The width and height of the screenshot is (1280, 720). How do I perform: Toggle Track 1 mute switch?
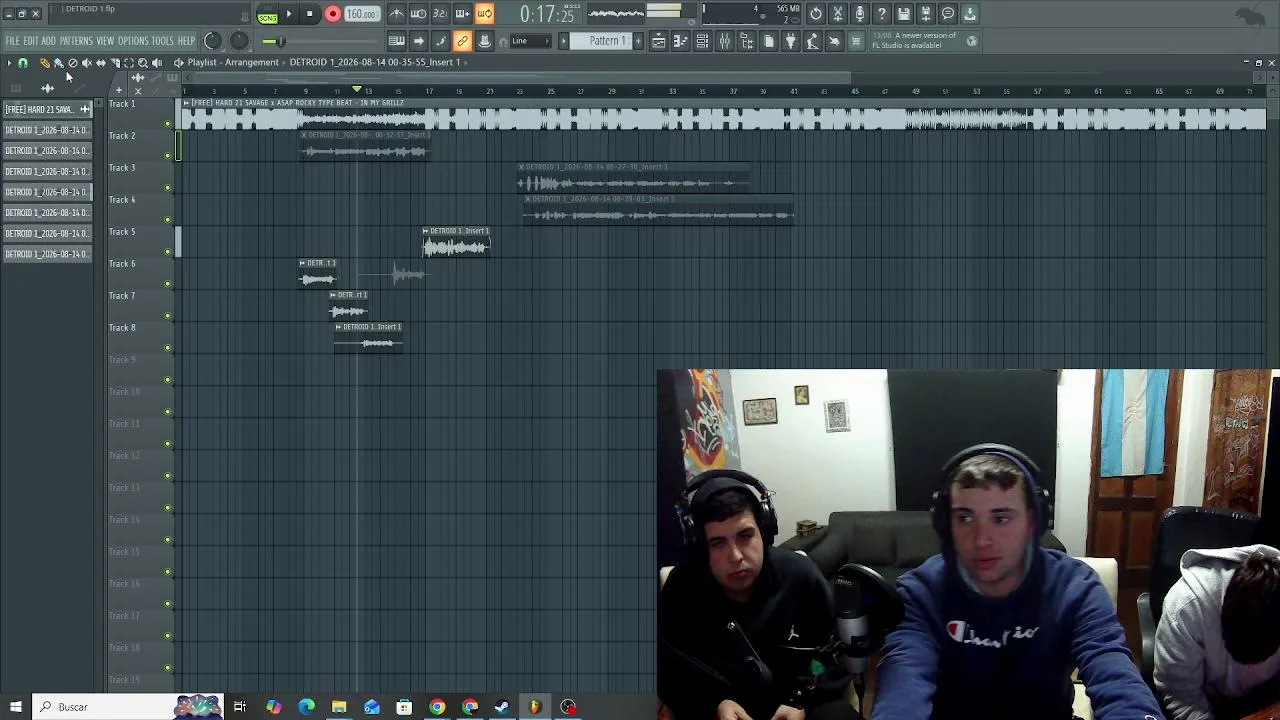tap(168, 124)
